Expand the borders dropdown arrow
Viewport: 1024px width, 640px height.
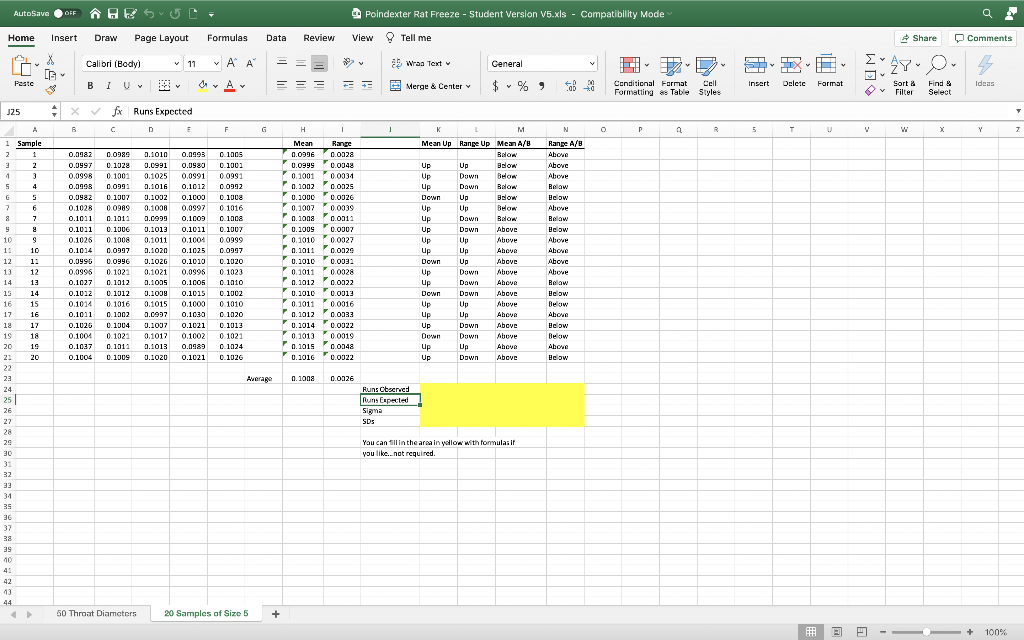(x=178, y=86)
